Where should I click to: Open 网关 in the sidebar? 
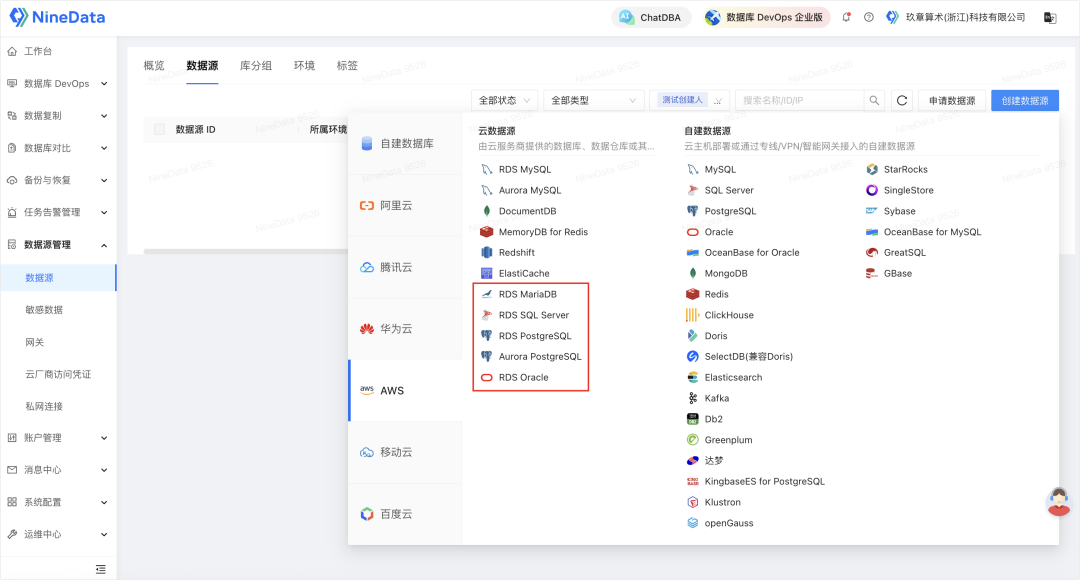click(x=34, y=342)
